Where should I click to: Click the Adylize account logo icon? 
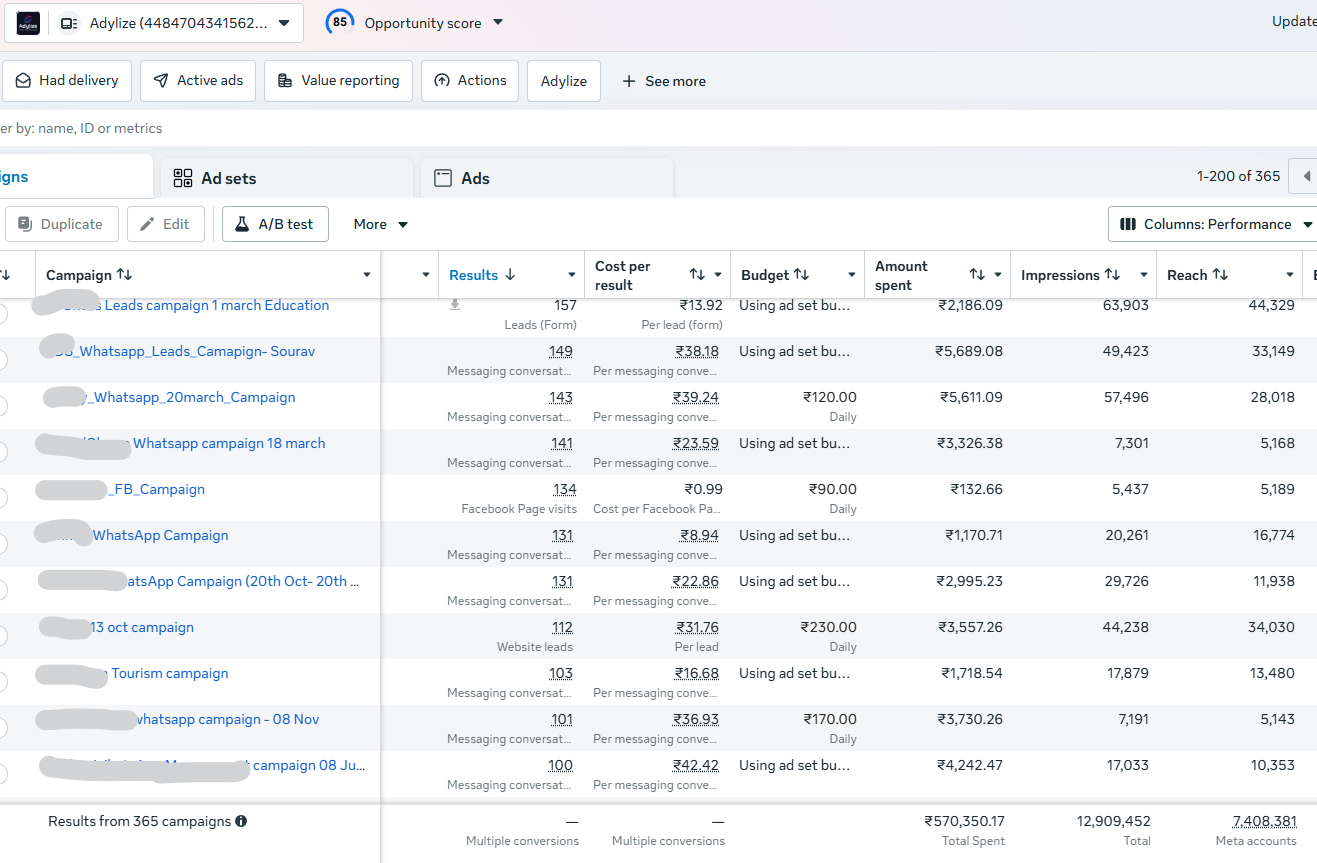[28, 23]
